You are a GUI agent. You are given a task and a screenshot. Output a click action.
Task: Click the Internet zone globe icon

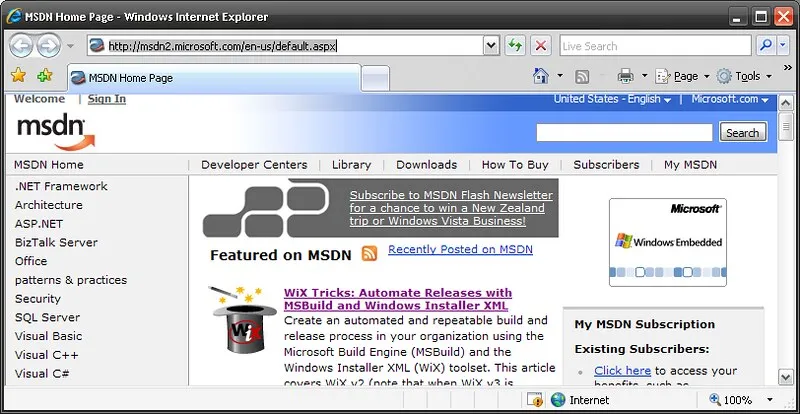tap(558, 399)
